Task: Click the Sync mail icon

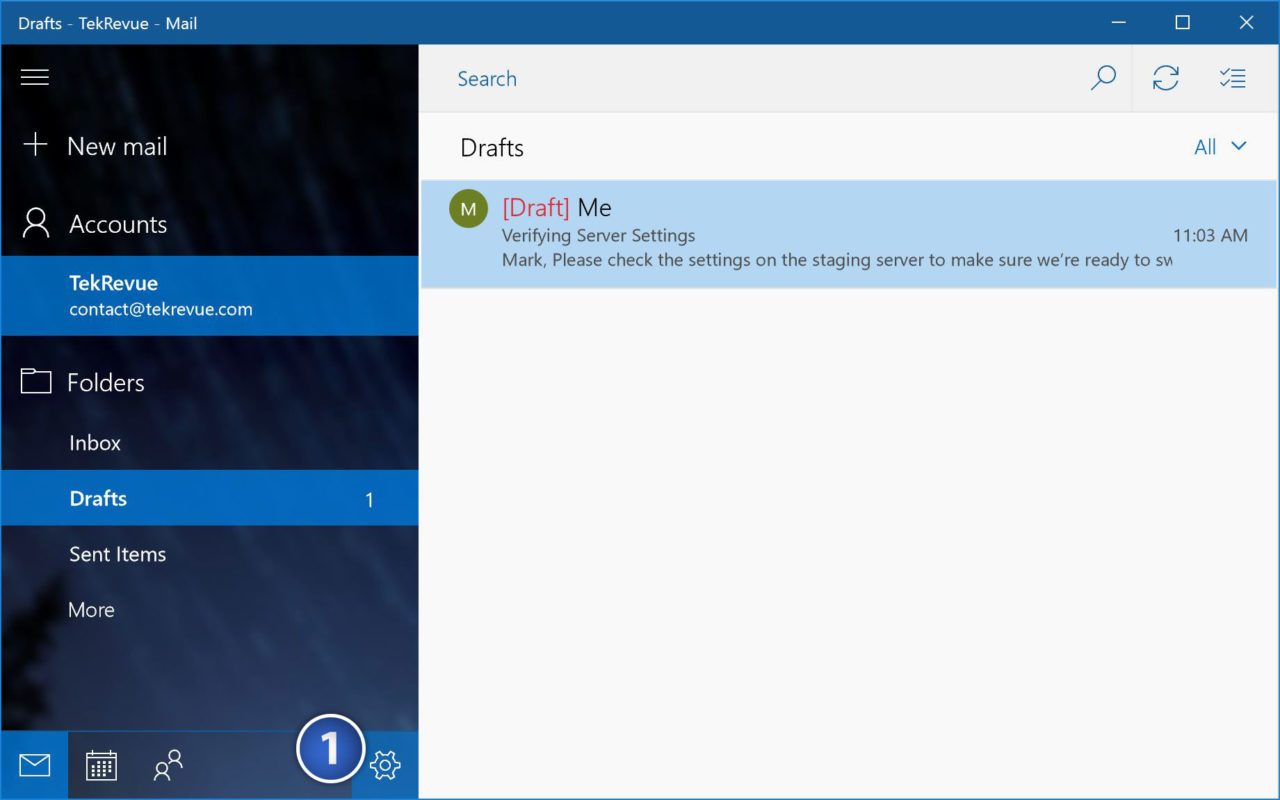Action: click(x=1166, y=78)
